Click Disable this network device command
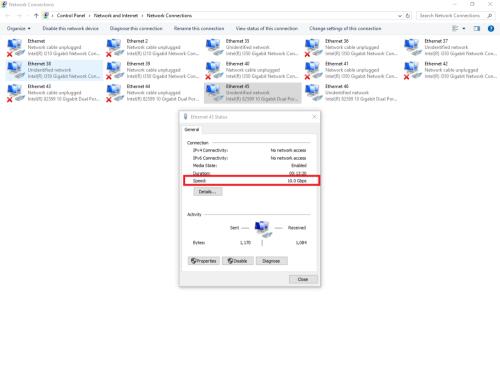 [x=71, y=29]
